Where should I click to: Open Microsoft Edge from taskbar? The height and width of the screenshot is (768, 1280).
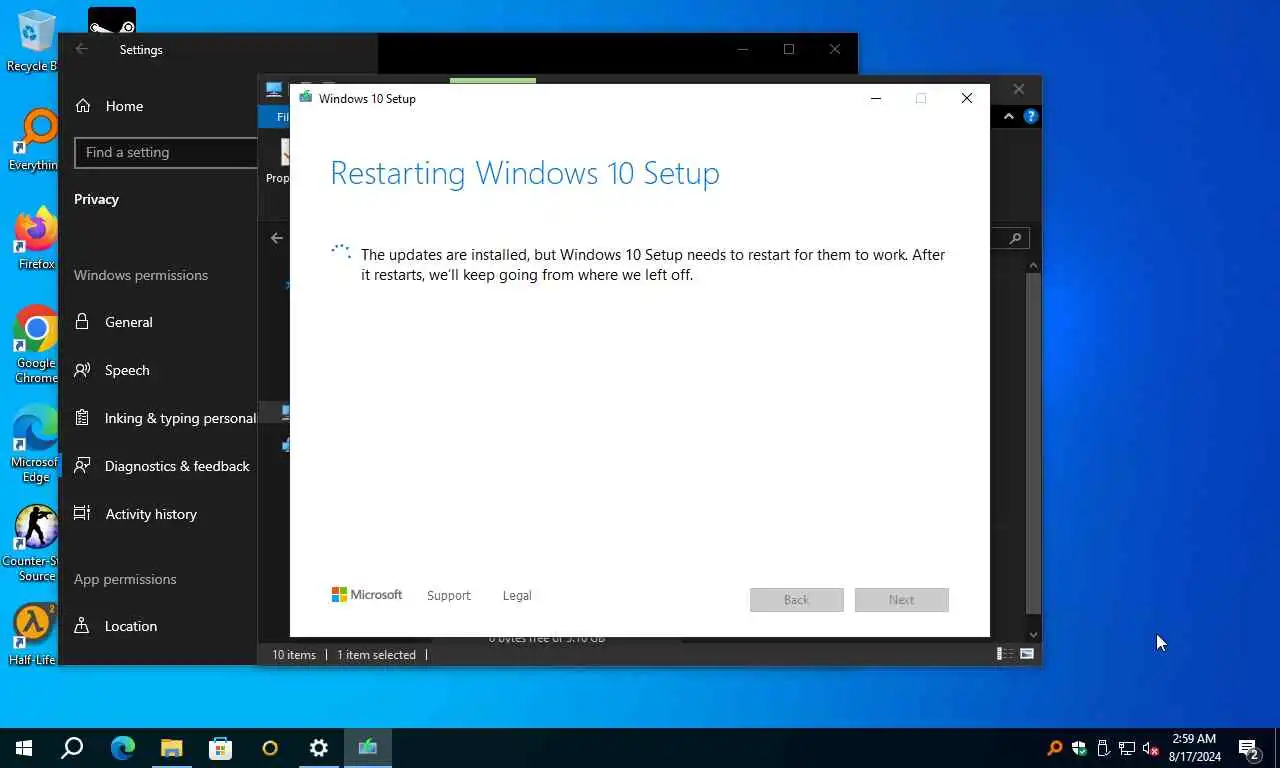(122, 748)
